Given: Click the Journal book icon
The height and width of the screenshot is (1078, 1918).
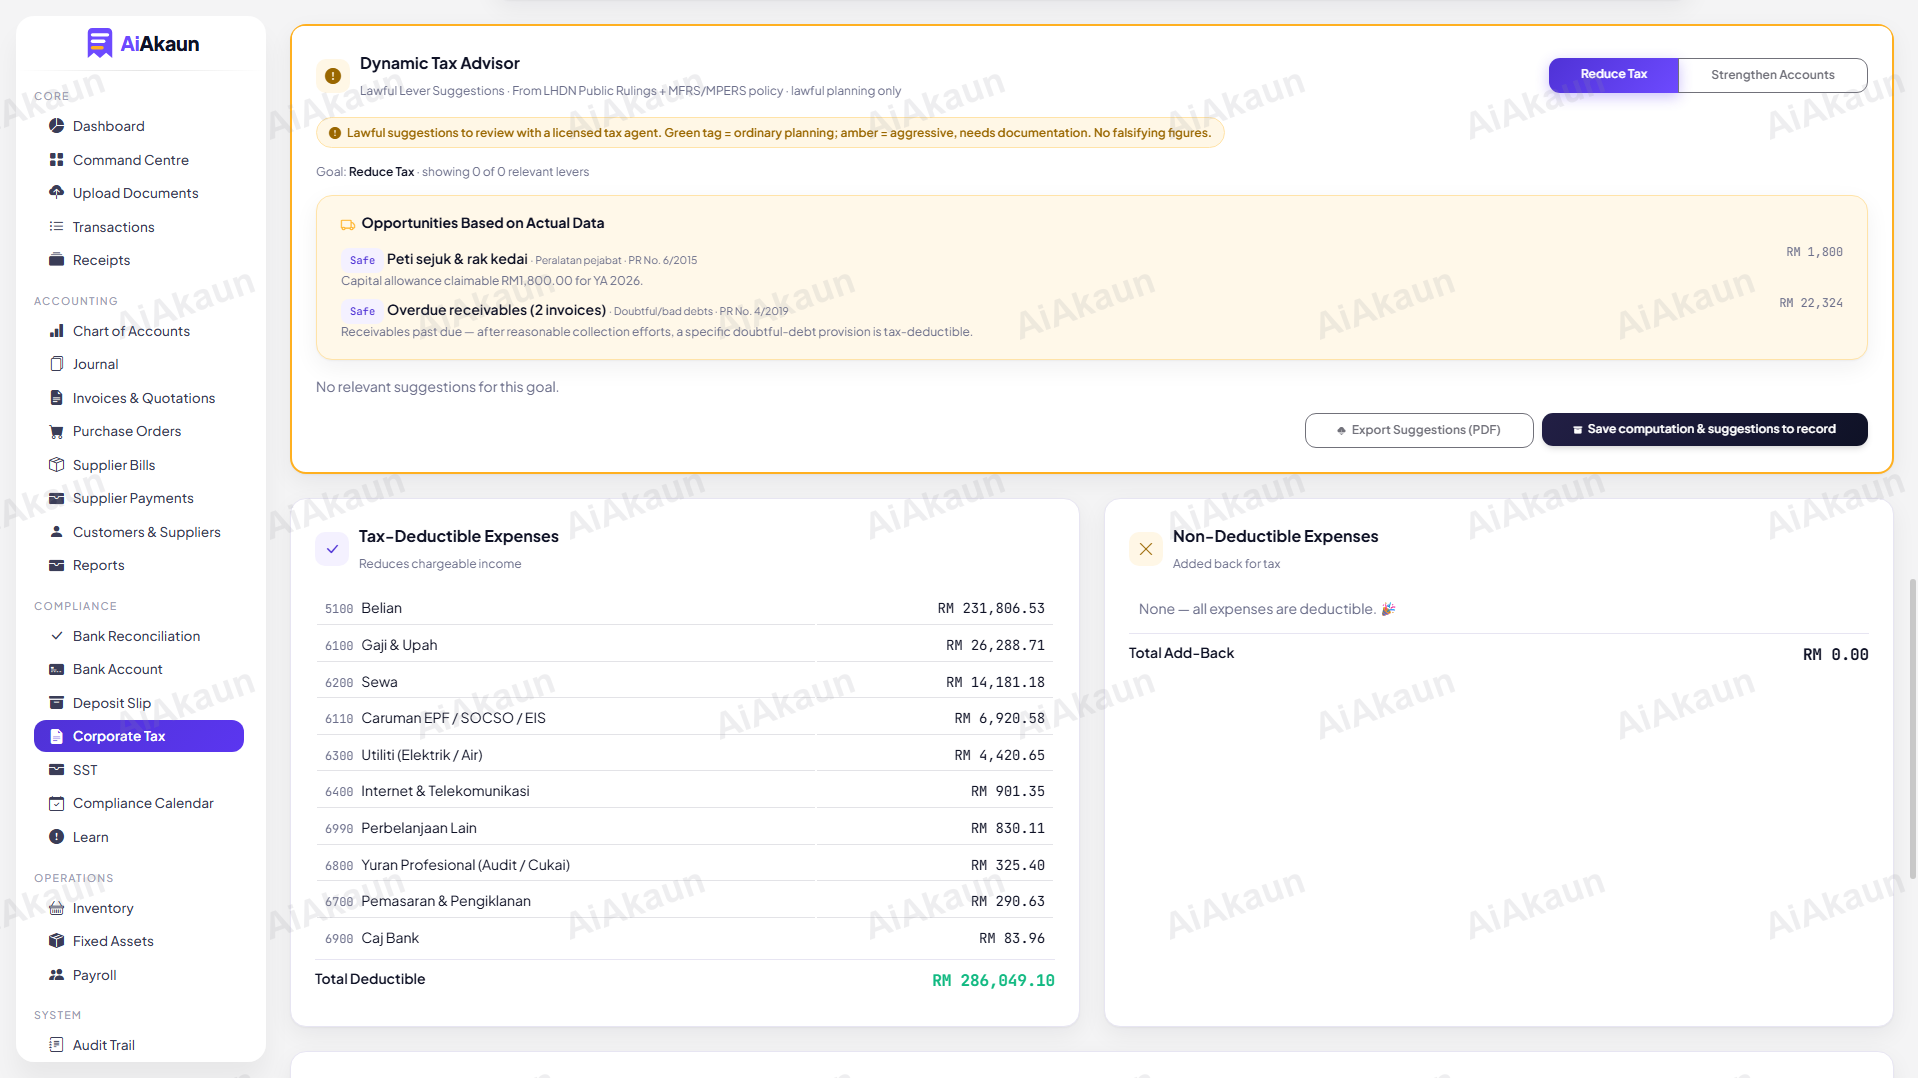Looking at the screenshot, I should [x=57, y=364].
